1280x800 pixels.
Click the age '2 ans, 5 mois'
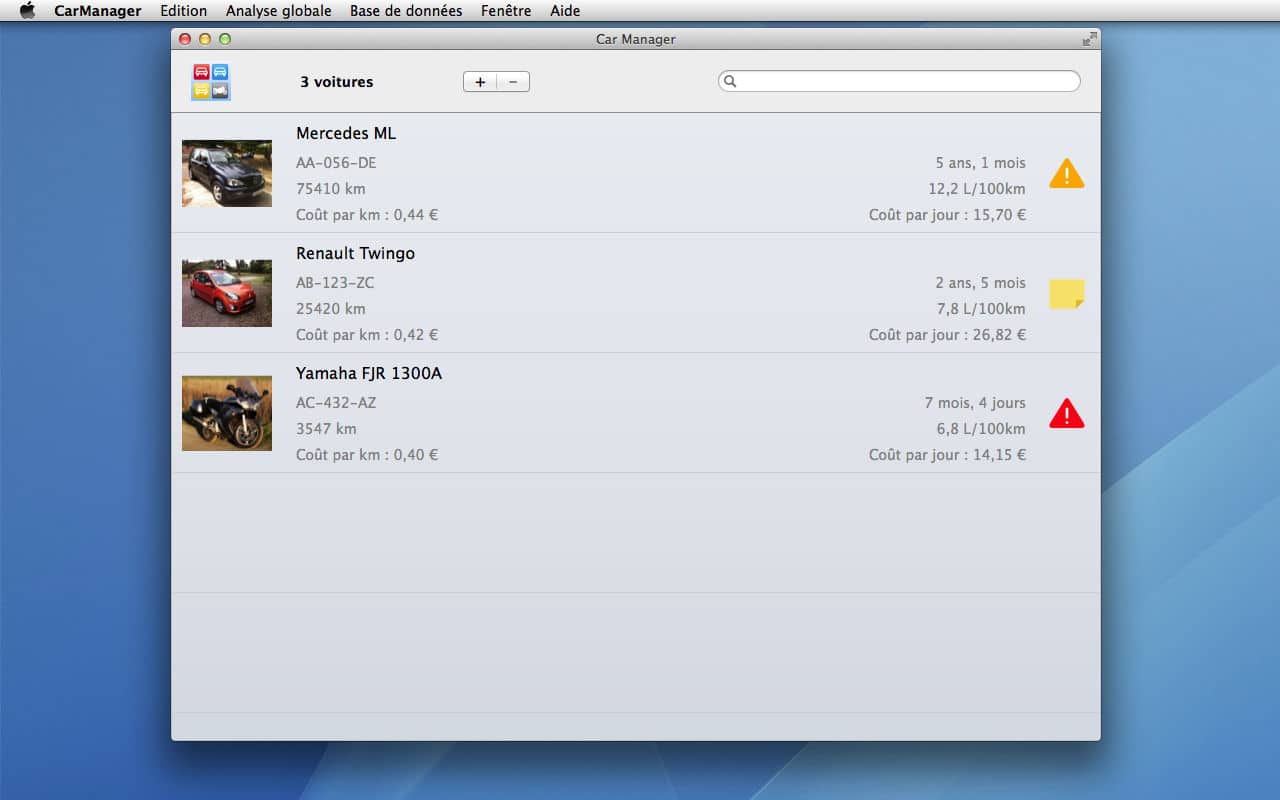point(981,283)
